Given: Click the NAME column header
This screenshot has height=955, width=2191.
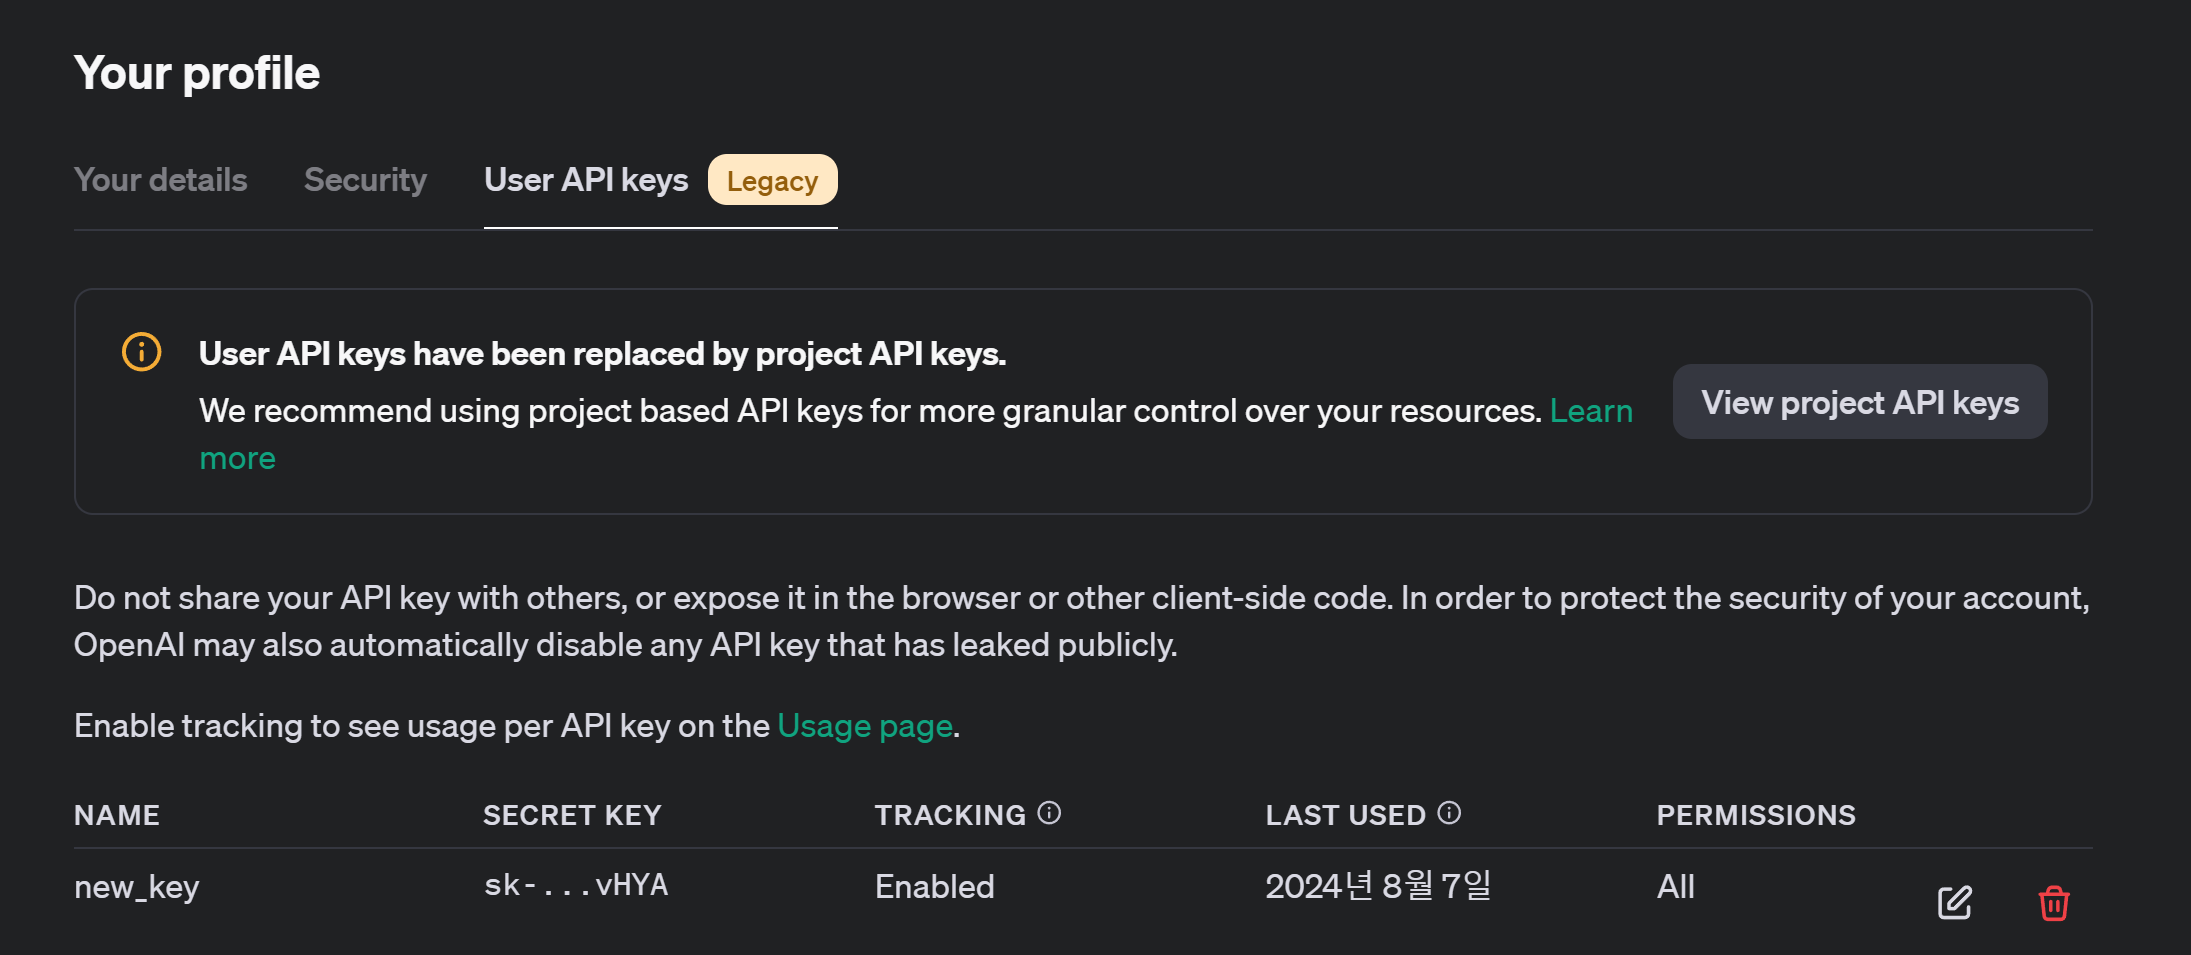Looking at the screenshot, I should coord(117,816).
